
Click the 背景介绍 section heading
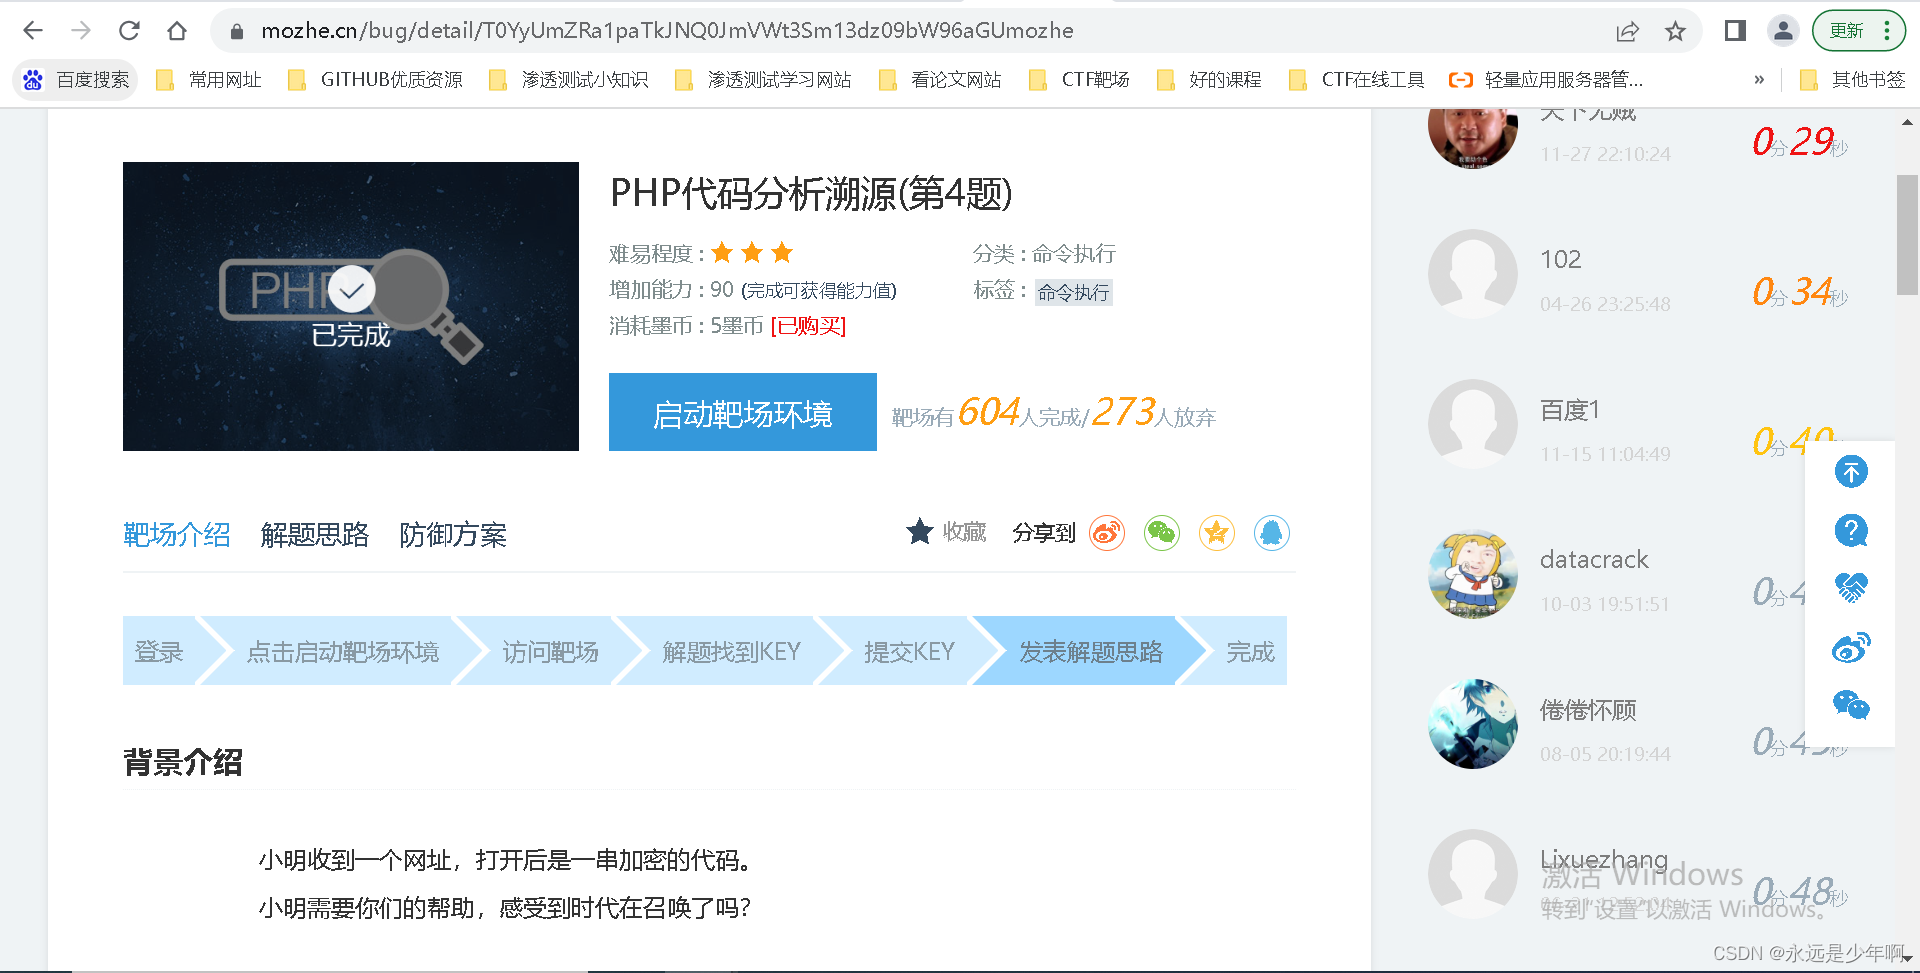(183, 762)
